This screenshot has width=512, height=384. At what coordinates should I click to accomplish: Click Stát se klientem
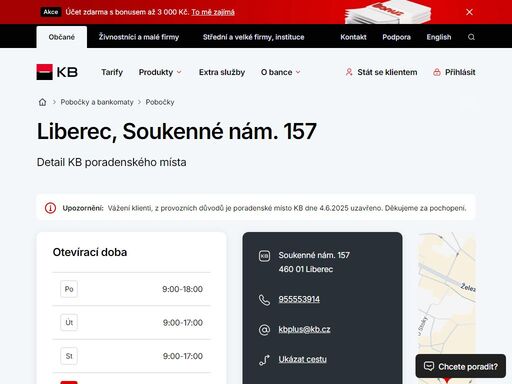point(387,72)
